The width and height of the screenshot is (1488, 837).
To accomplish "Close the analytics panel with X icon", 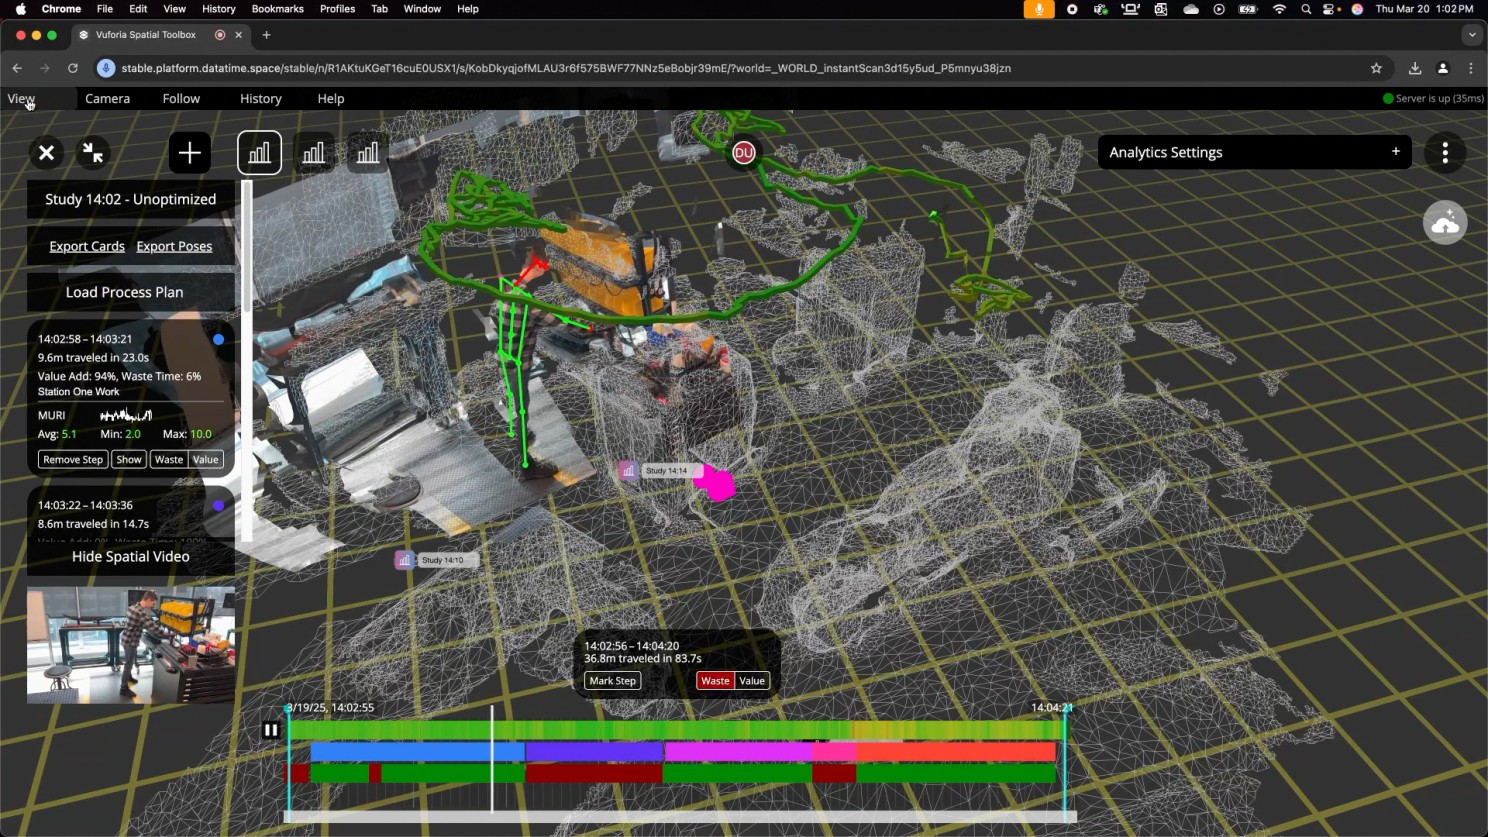I will click(46, 153).
